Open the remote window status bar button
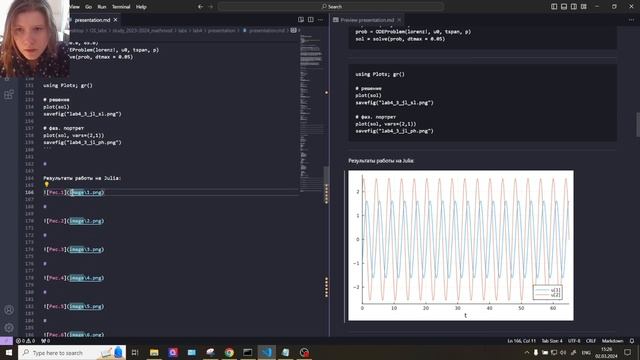 click(x=6, y=341)
